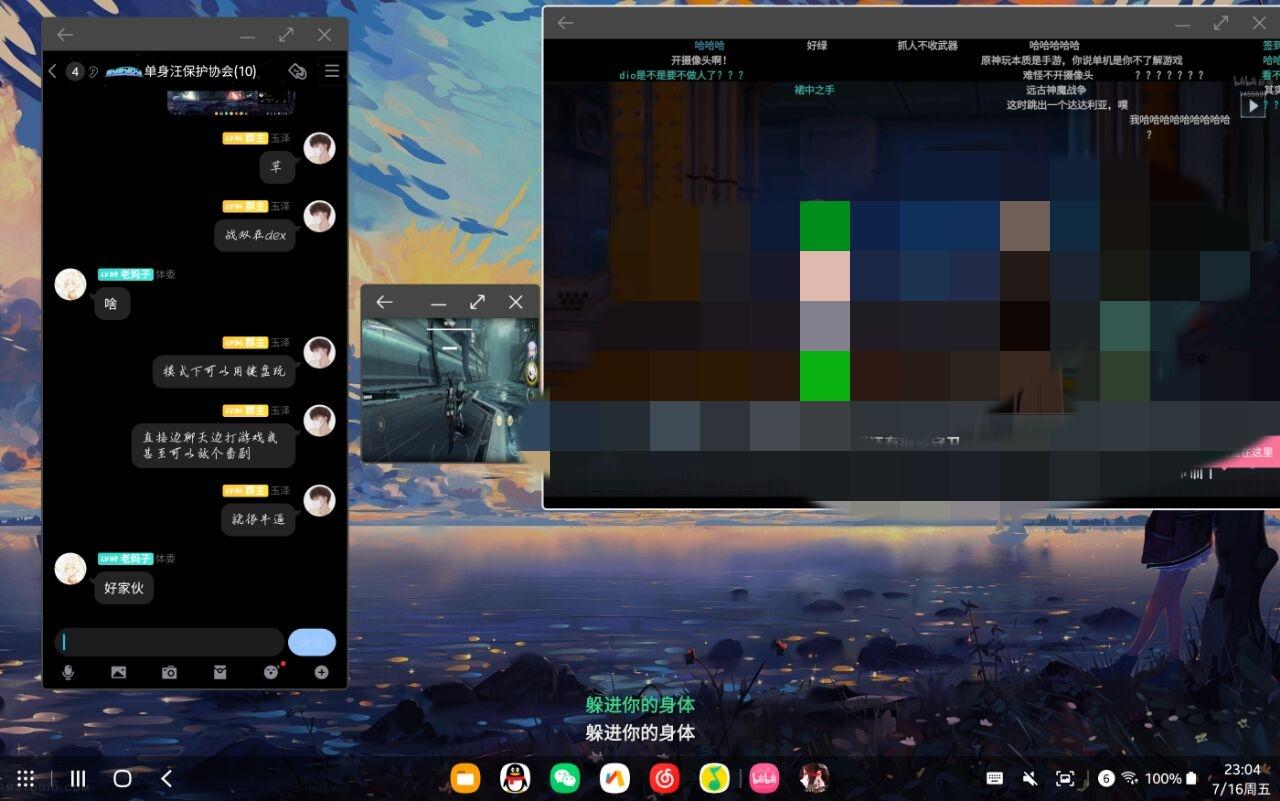Click the screen capture icon in the tray

(x=1065, y=778)
